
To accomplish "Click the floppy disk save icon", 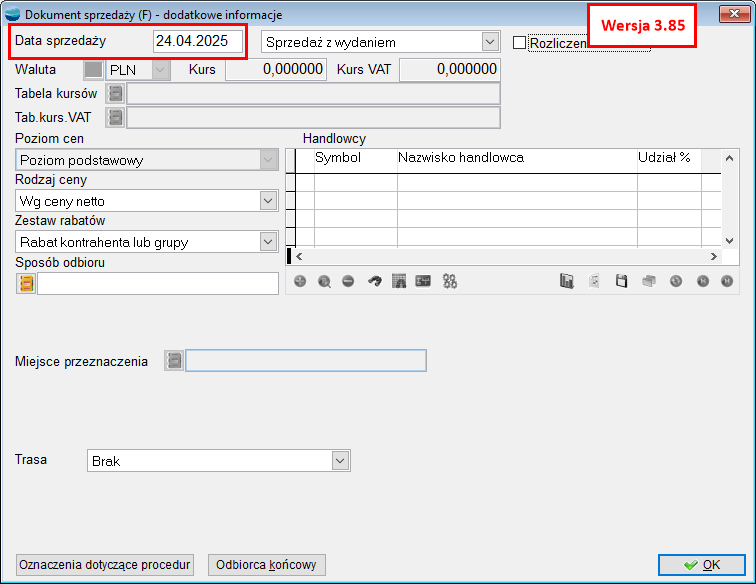I will (x=621, y=282).
